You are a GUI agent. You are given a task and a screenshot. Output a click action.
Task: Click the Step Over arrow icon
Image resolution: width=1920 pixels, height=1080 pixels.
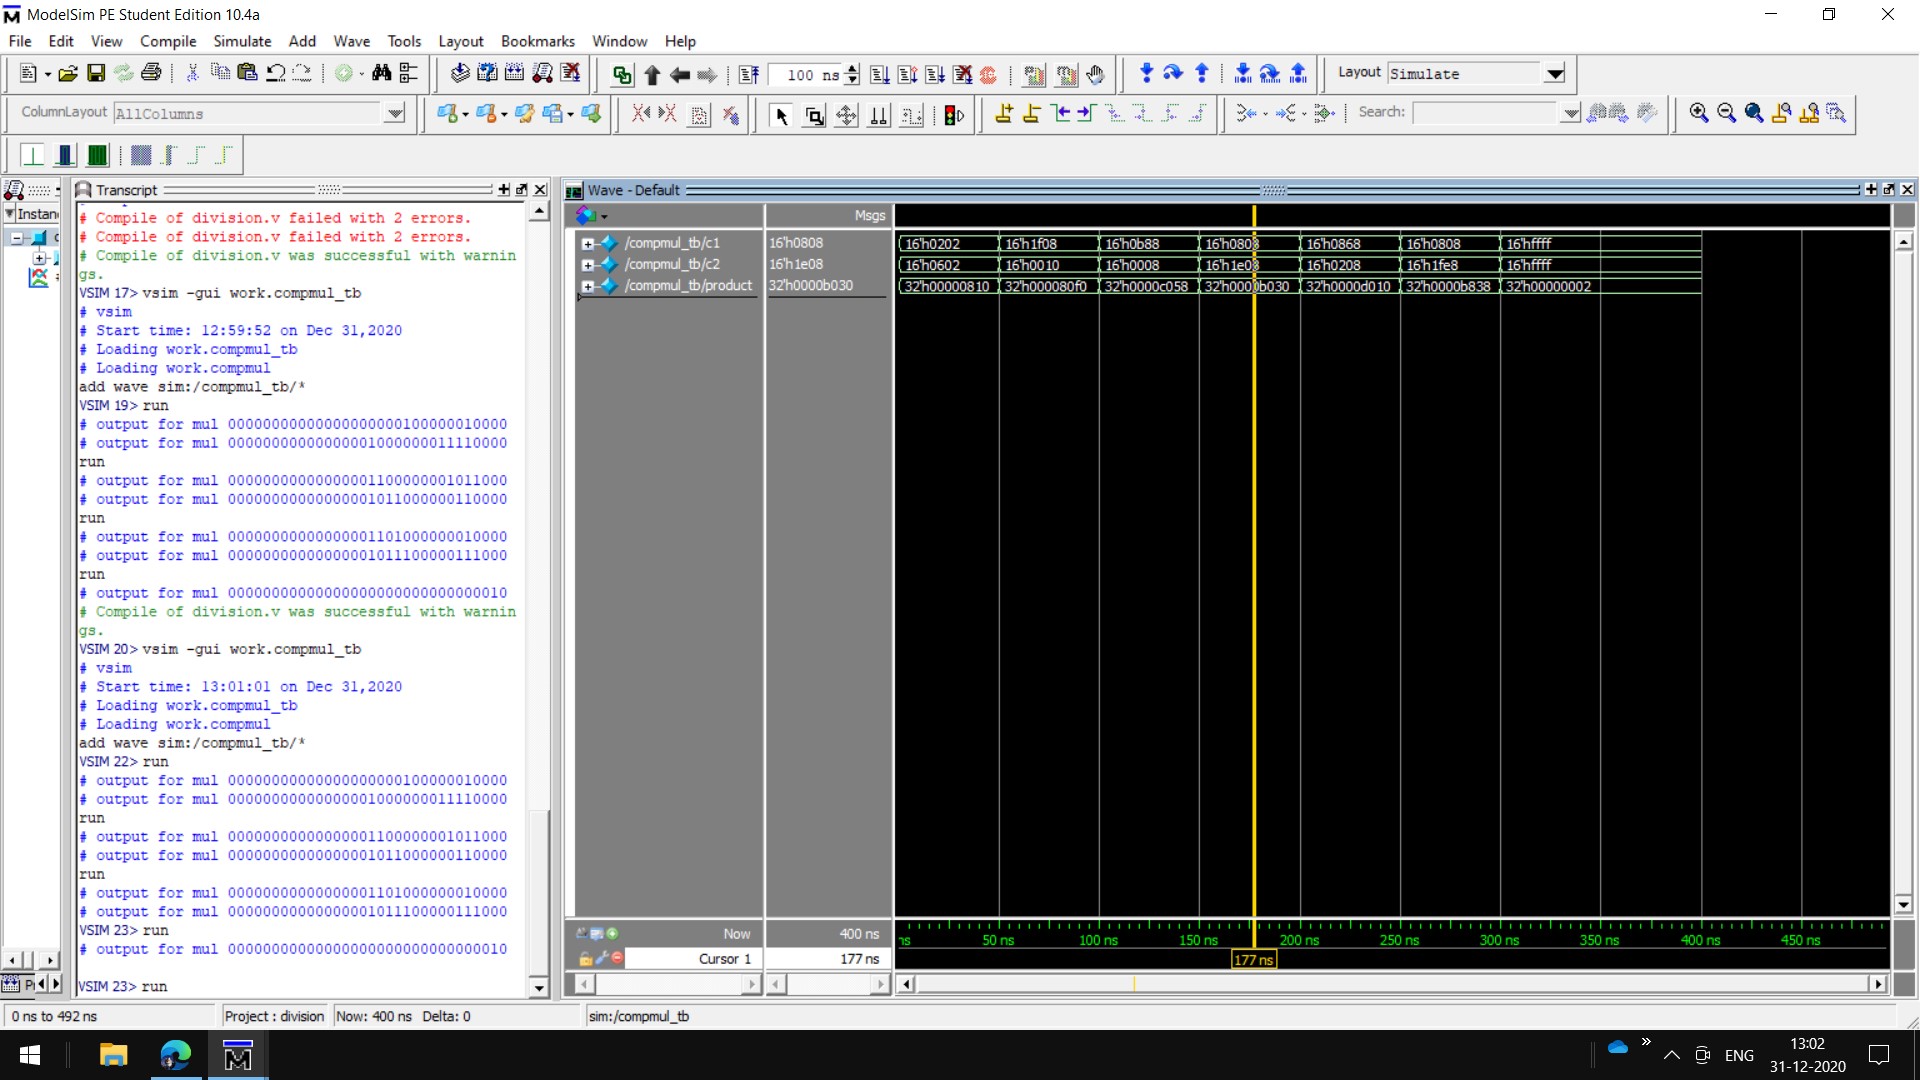point(1173,74)
